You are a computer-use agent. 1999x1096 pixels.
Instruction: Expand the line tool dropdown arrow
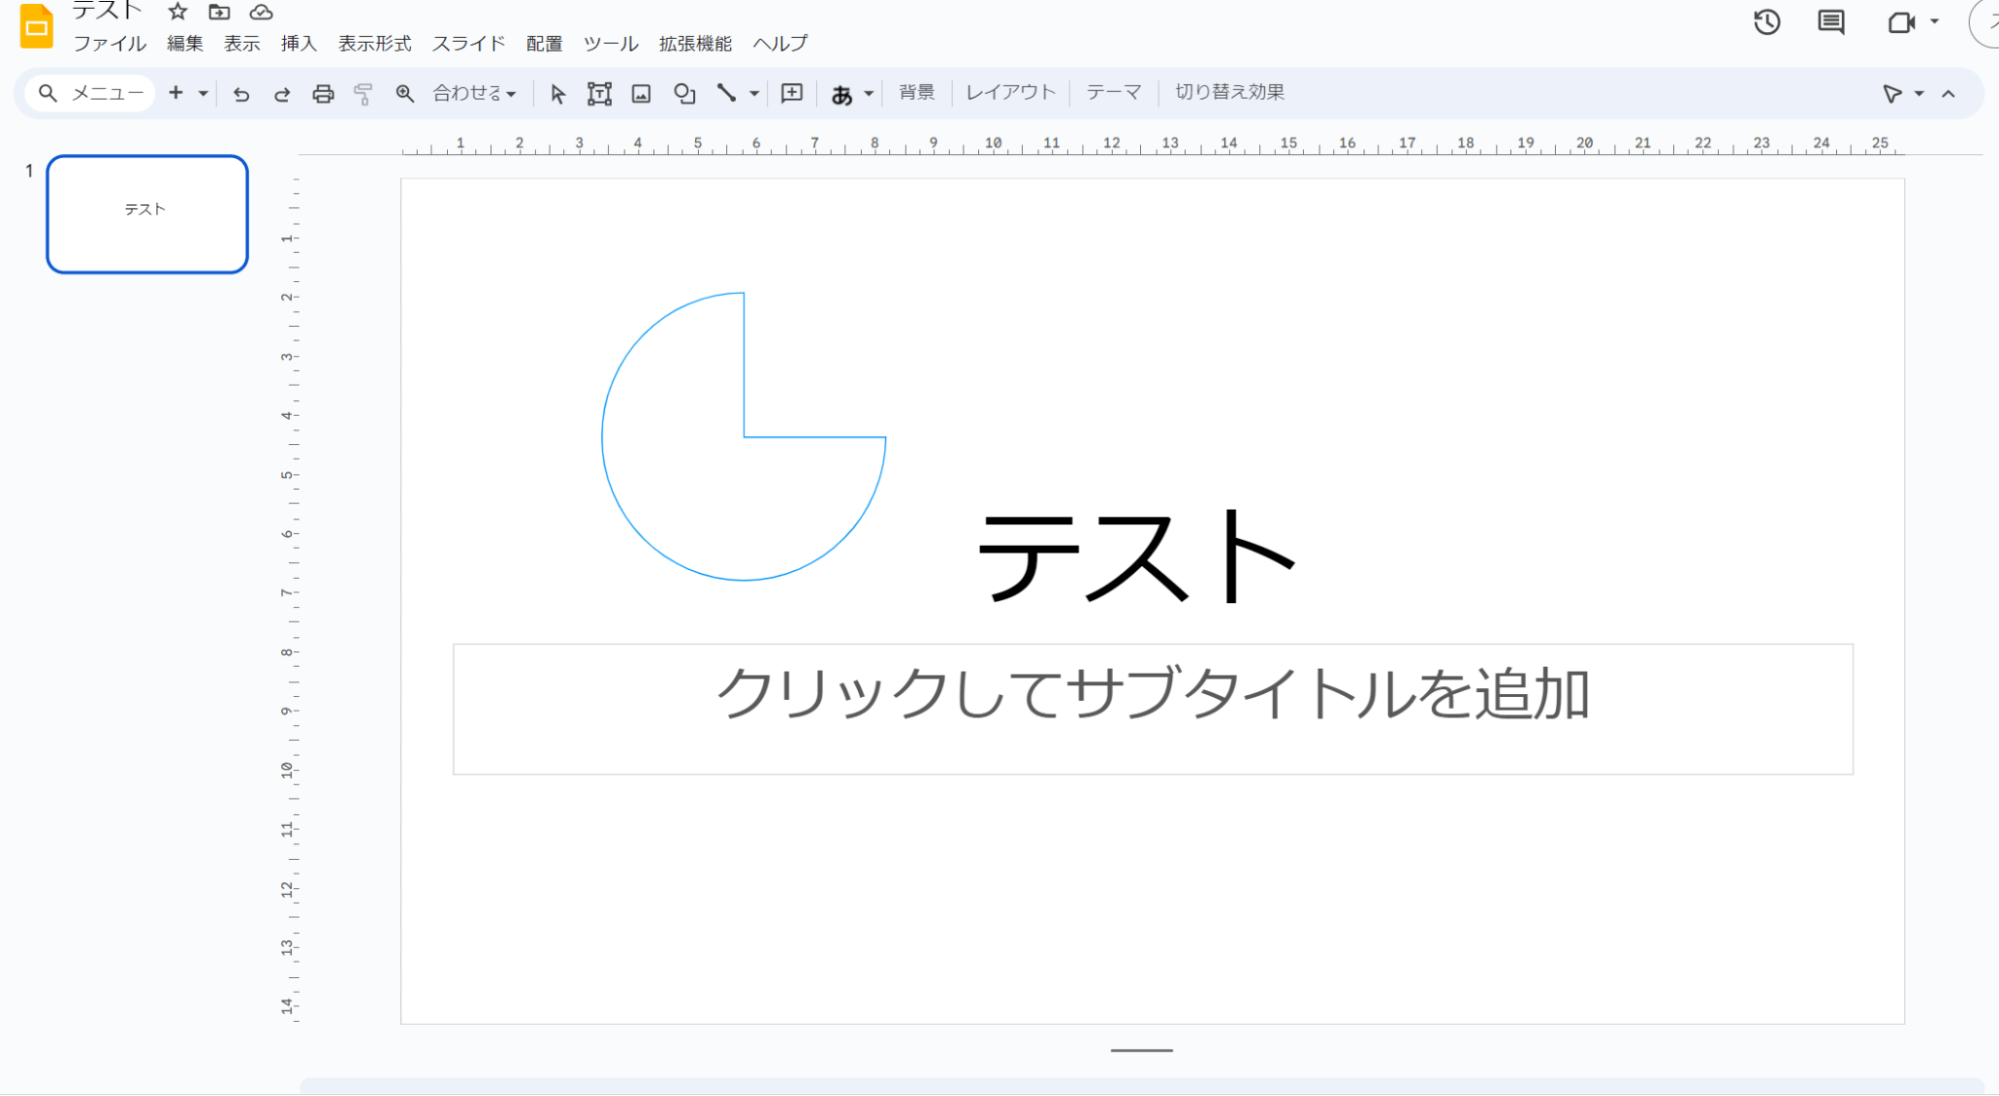pyautogui.click(x=755, y=94)
